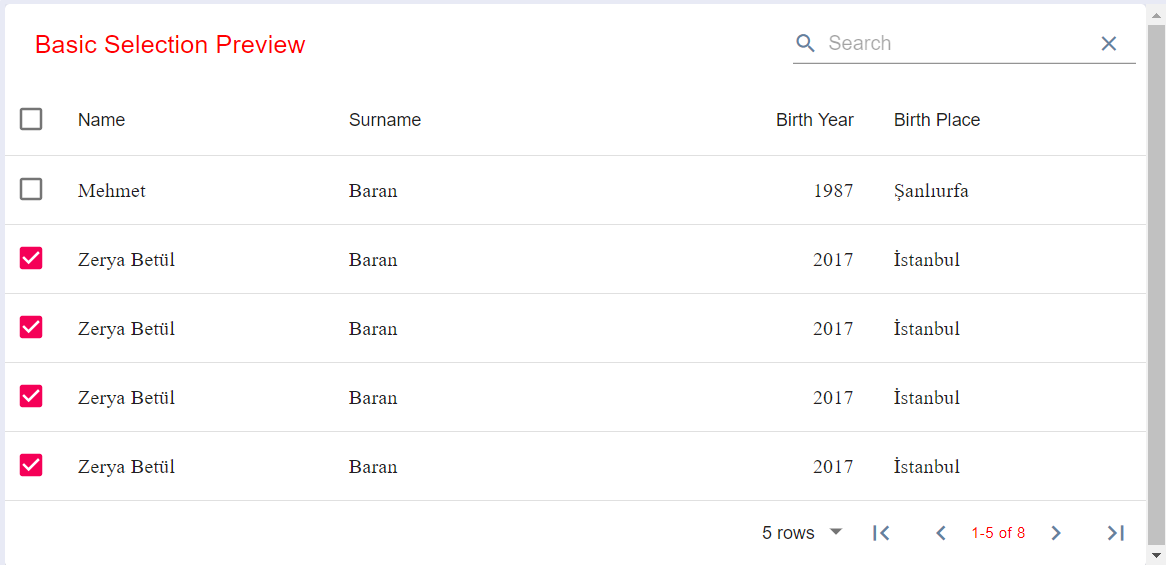Click the vertical scrollbar down arrow

[x=1156, y=555]
